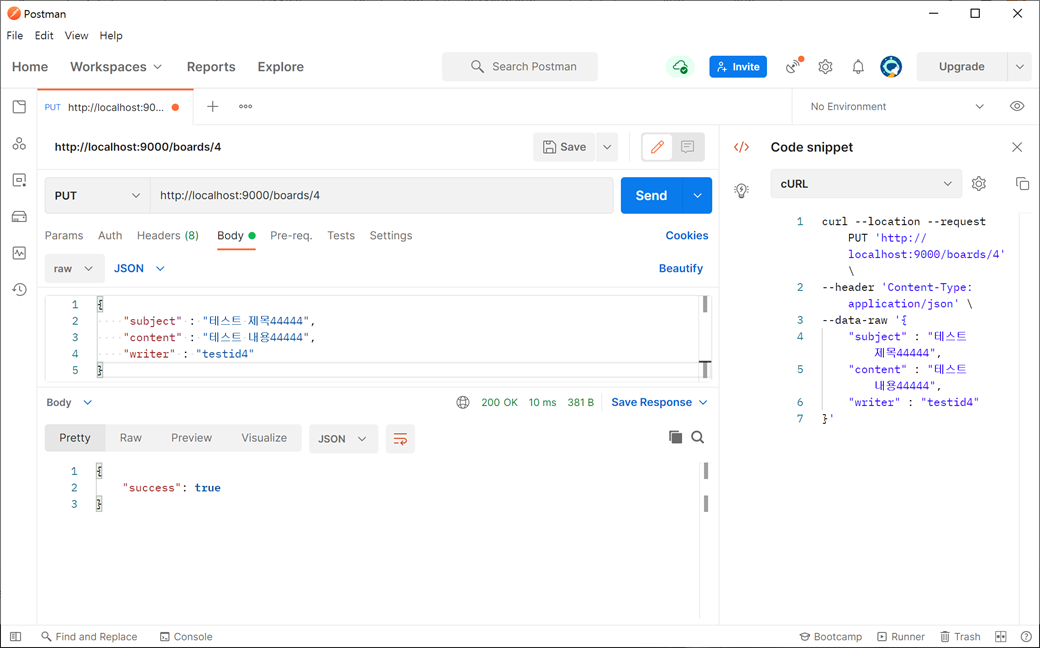Open notifications bell icon
The image size is (1040, 648).
tap(858, 66)
